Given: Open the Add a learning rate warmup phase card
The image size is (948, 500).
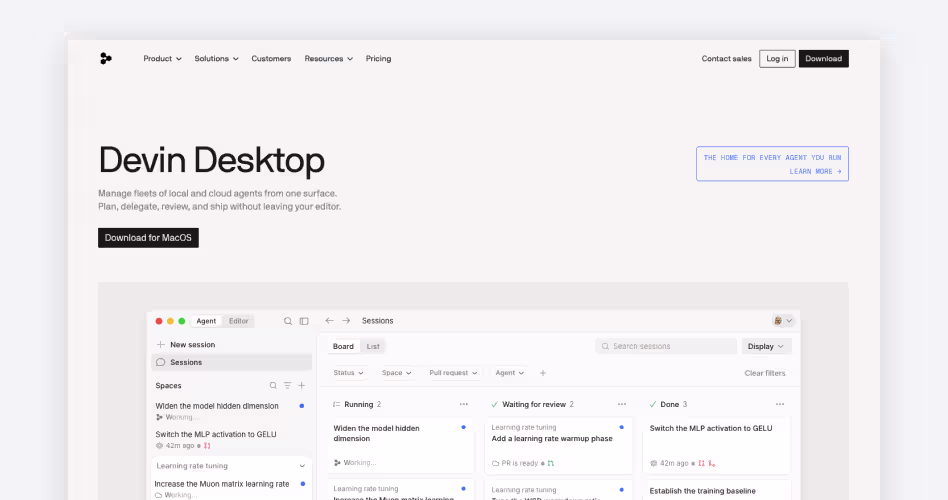Looking at the screenshot, I should pos(558,445).
